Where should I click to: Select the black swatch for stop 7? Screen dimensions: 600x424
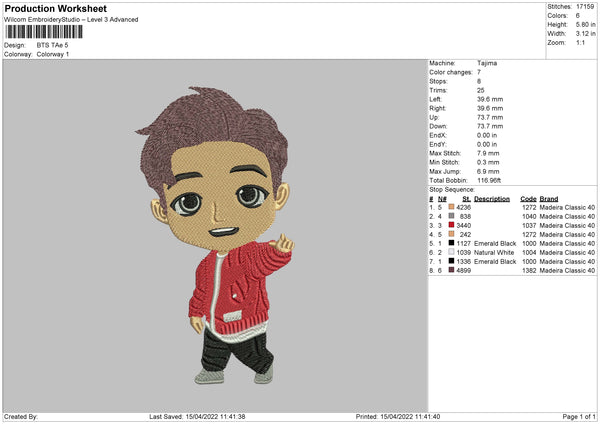[x=451, y=261]
